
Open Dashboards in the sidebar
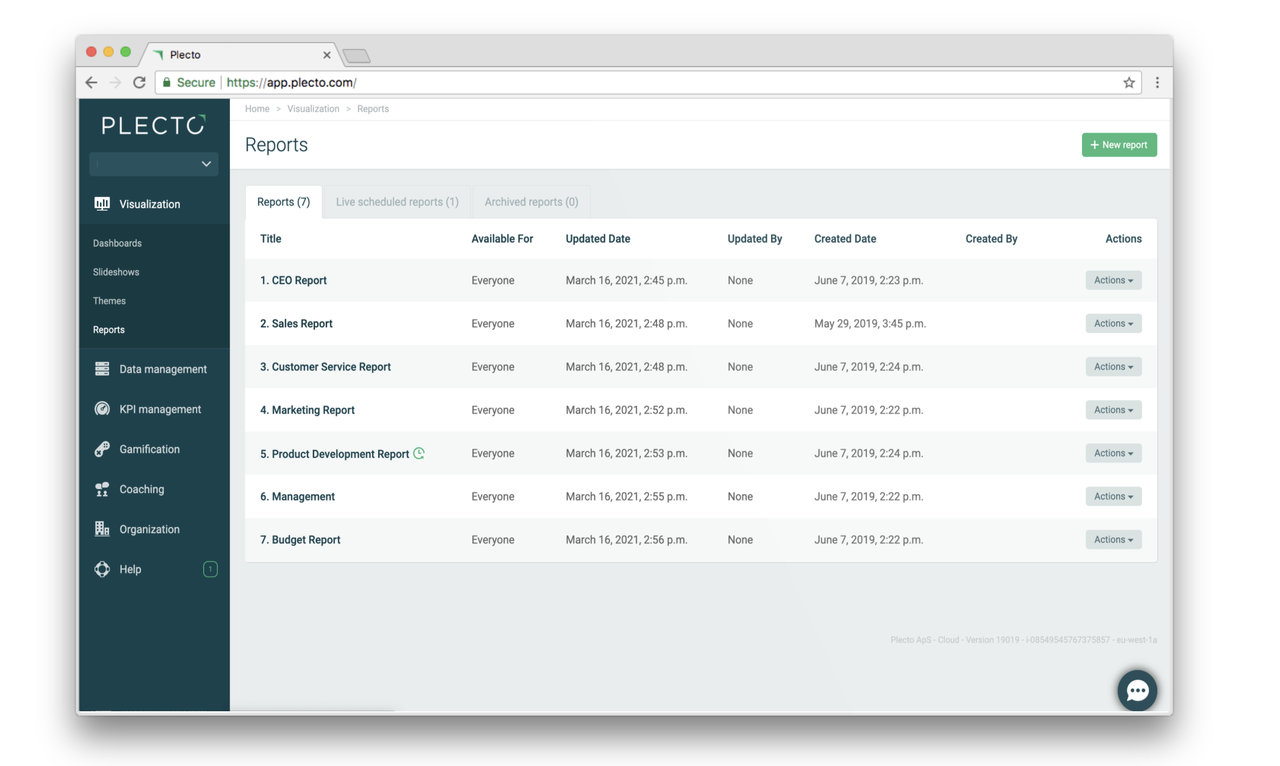click(x=117, y=243)
